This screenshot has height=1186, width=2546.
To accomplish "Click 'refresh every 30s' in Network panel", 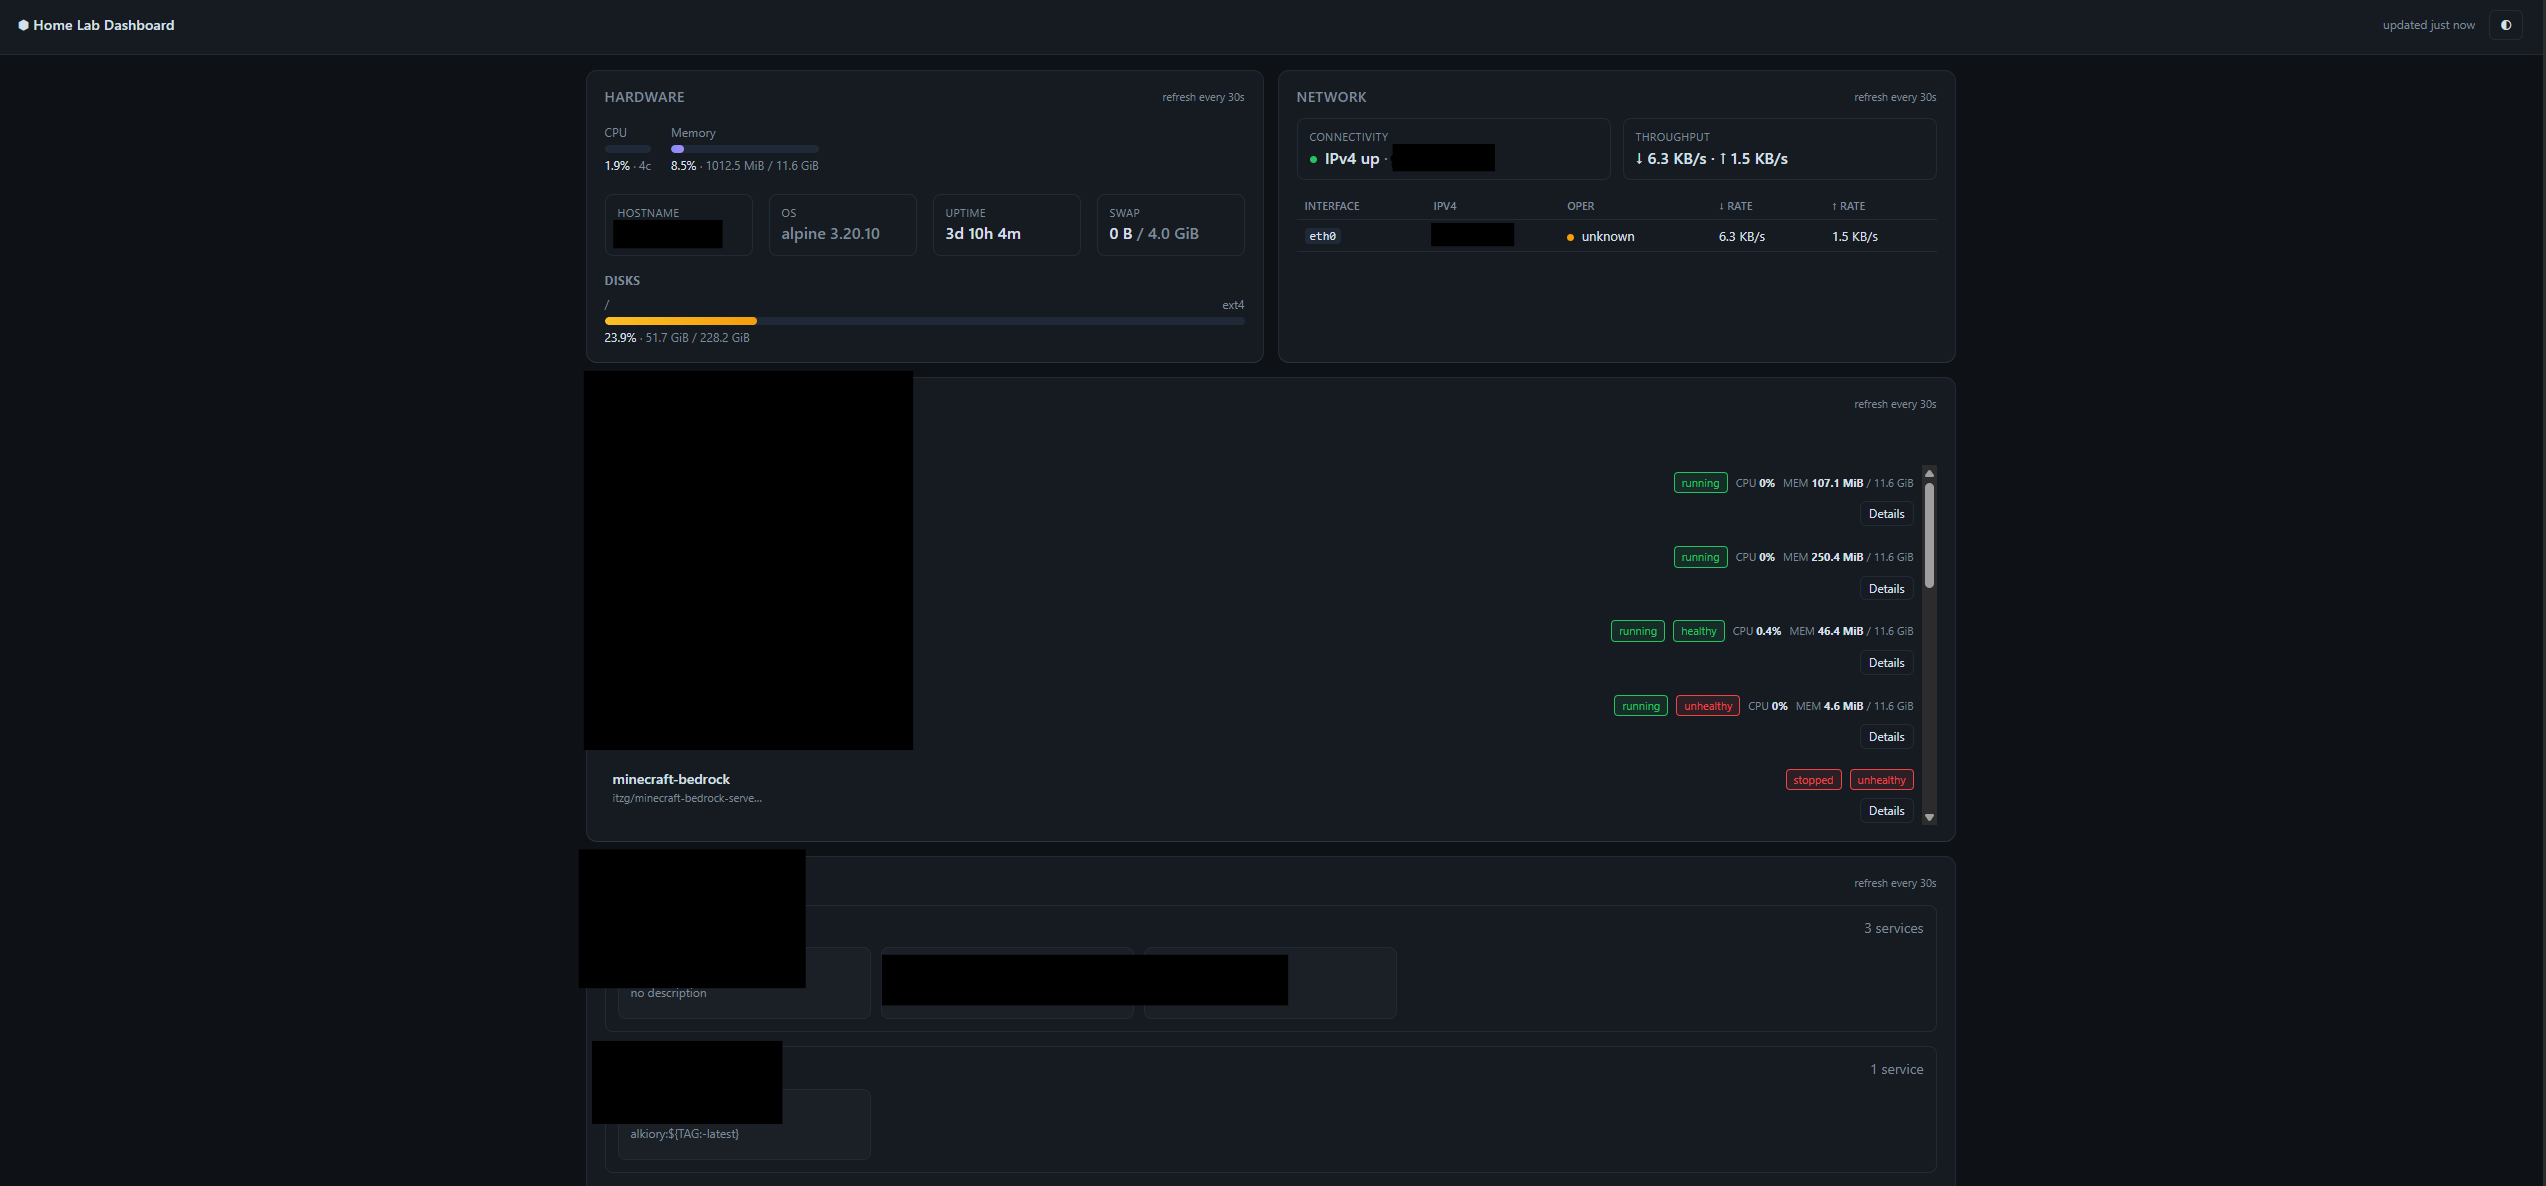I will 1895,98.
